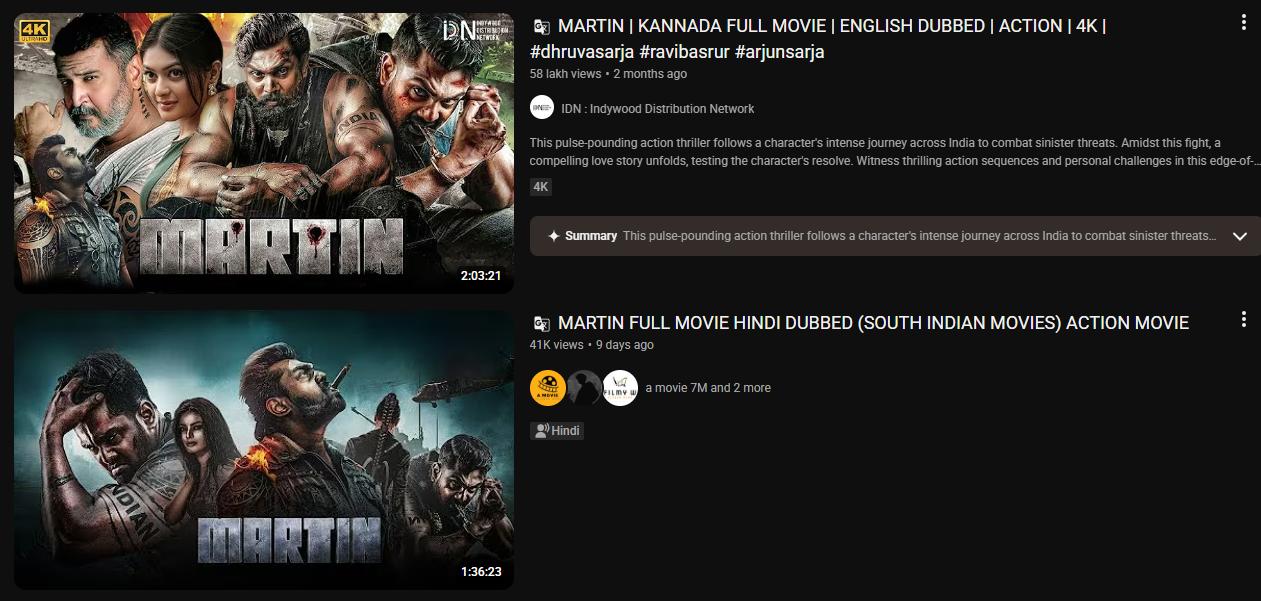Click the "a movie 7M and 2 more" text
Image resolution: width=1261 pixels, height=601 pixels.
(708, 388)
